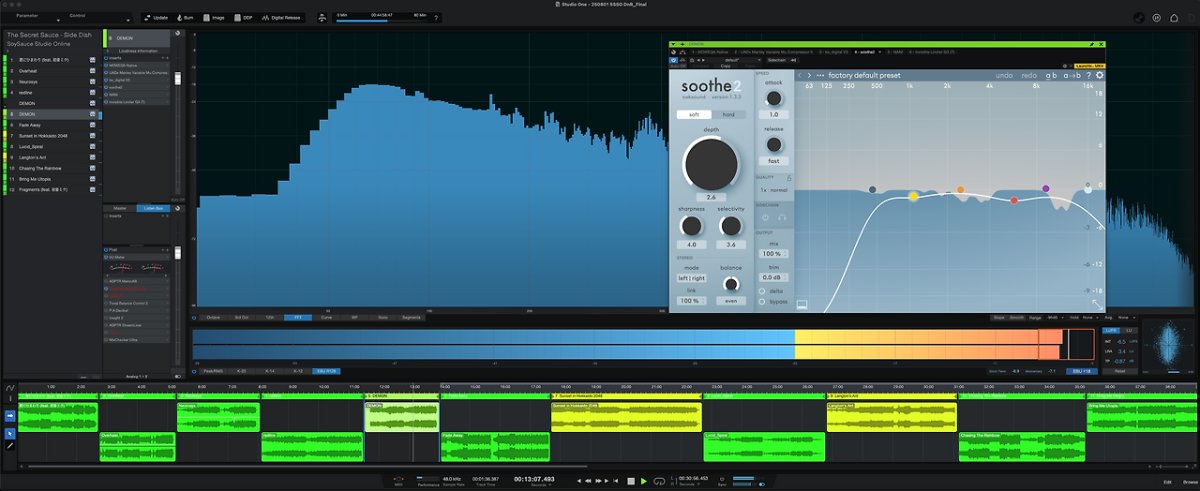Image resolution: width=1200 pixels, height=491 pixels.
Task: Click the soothe2 help question mark
Action: [1089, 75]
